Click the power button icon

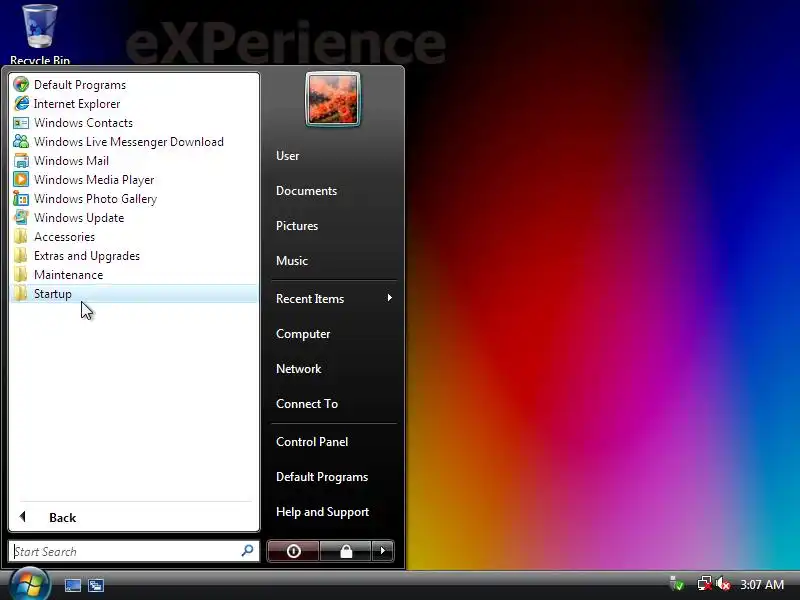[x=293, y=551]
